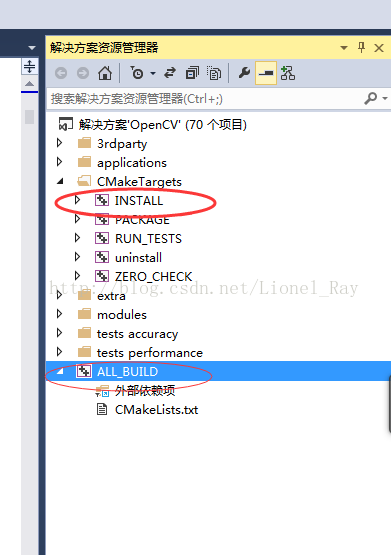Click the Show All Files icon

point(214,73)
